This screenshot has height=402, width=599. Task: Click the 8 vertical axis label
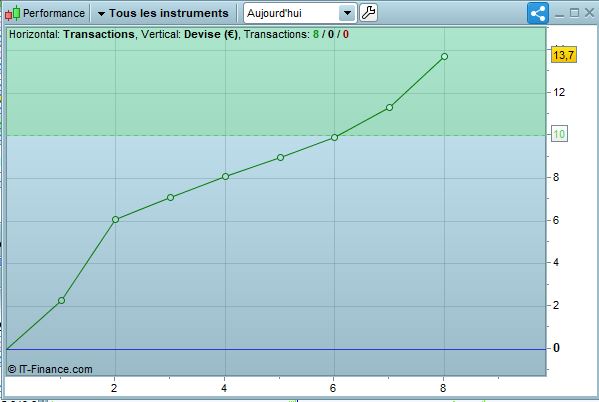tap(556, 177)
